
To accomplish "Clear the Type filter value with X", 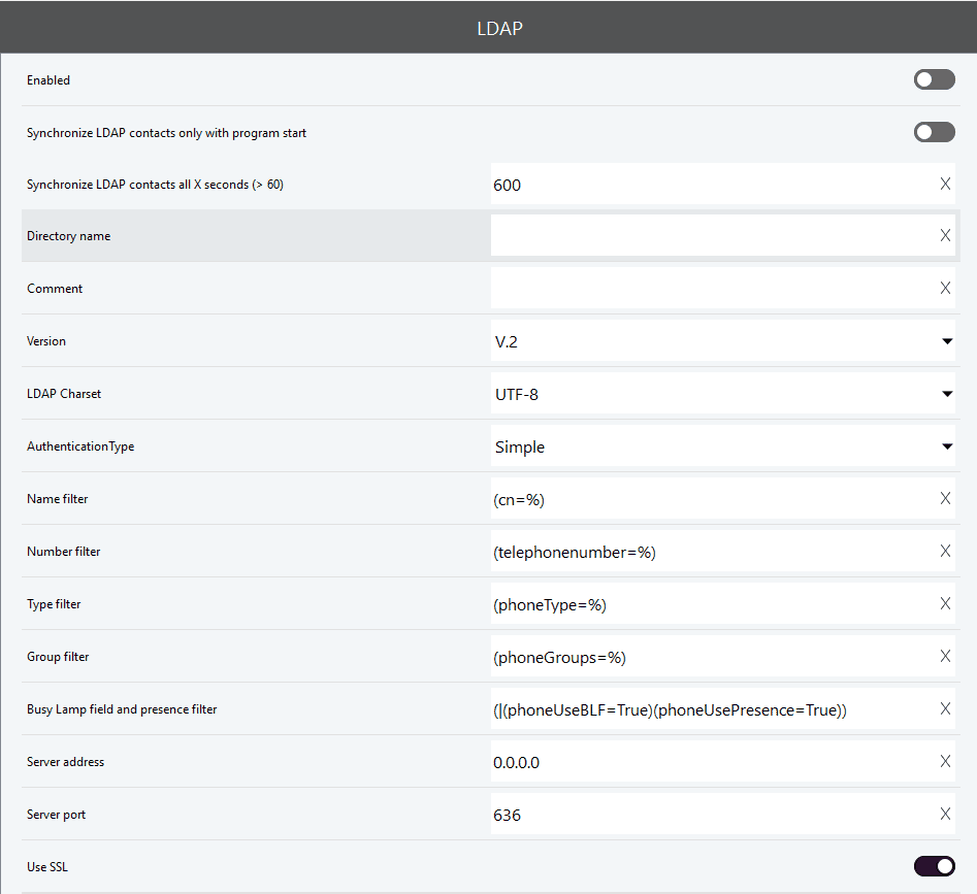I will pyautogui.click(x=945, y=604).
